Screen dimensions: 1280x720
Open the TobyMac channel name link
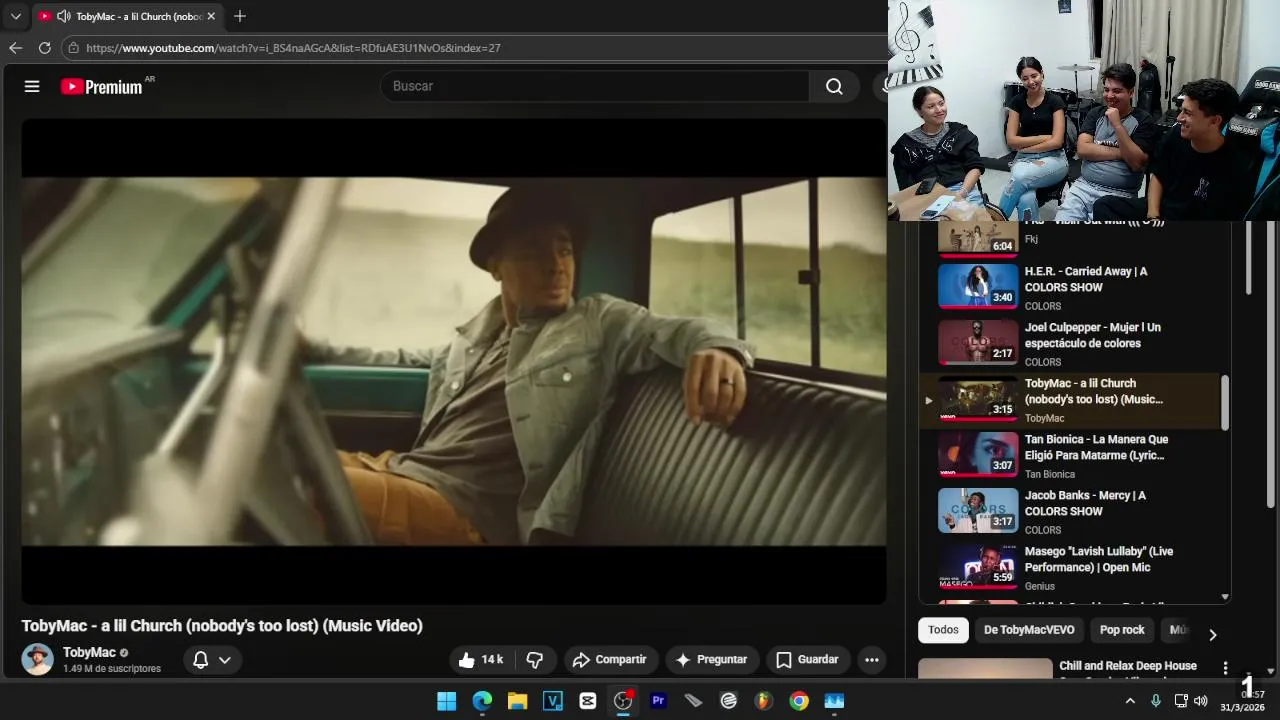tap(89, 652)
